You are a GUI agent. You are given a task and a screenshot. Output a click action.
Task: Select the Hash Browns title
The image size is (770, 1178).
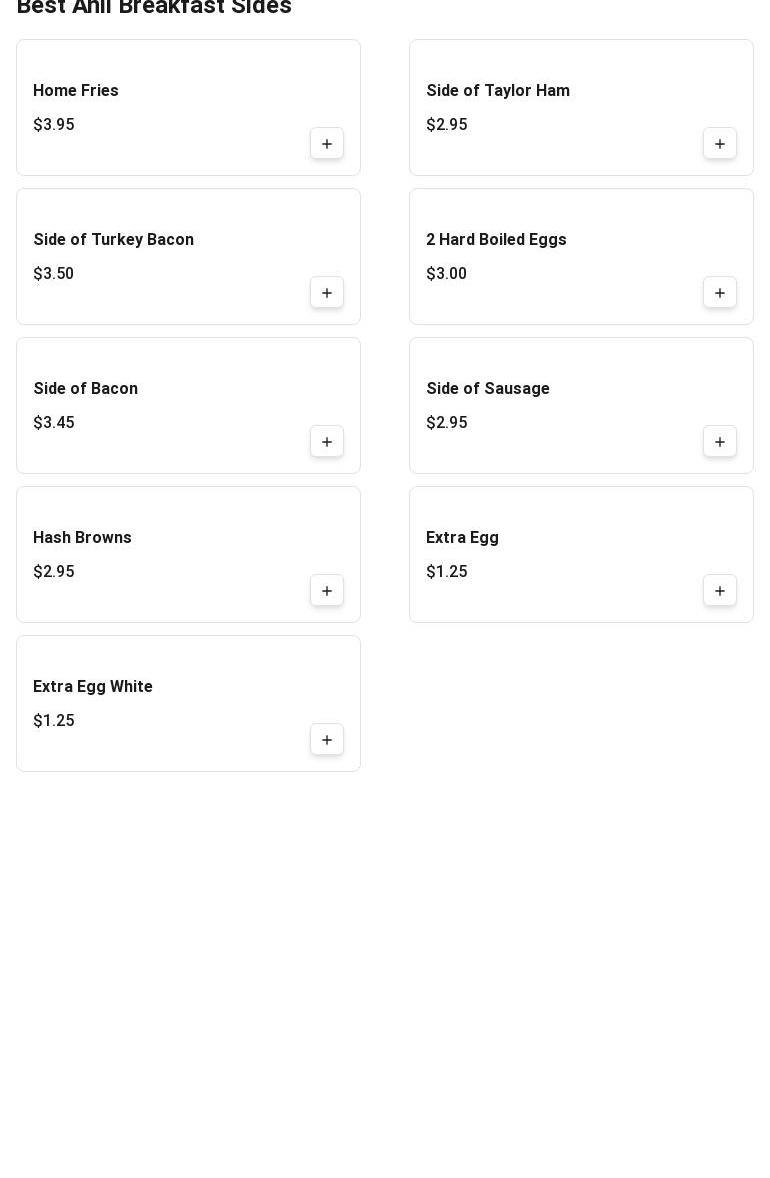tap(82, 537)
